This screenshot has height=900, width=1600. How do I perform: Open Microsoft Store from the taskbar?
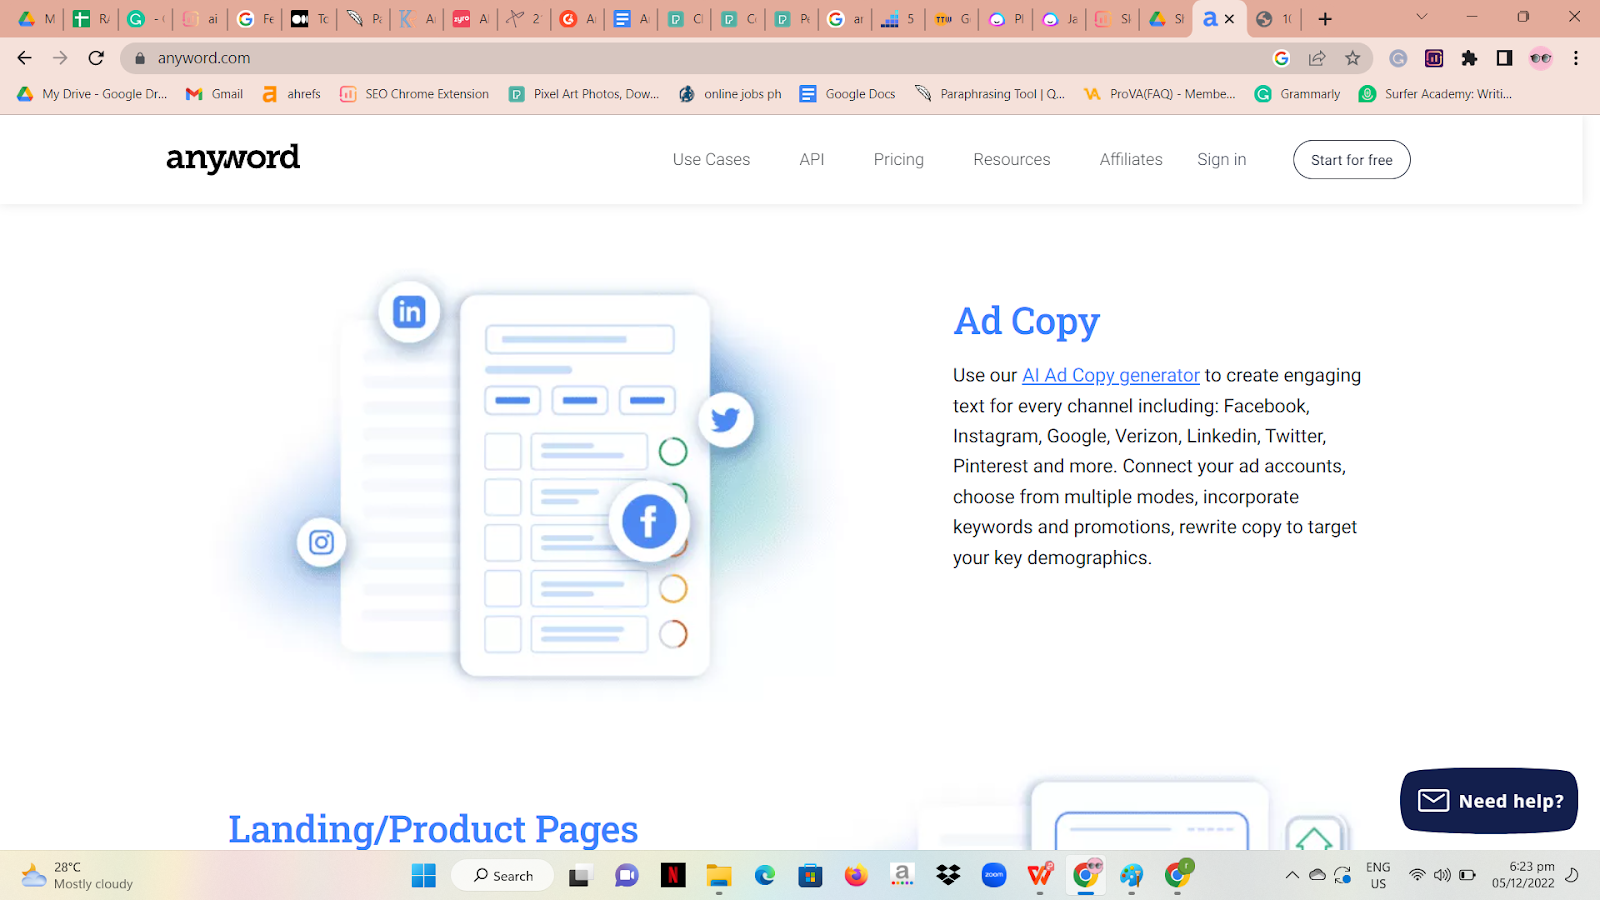coord(810,876)
